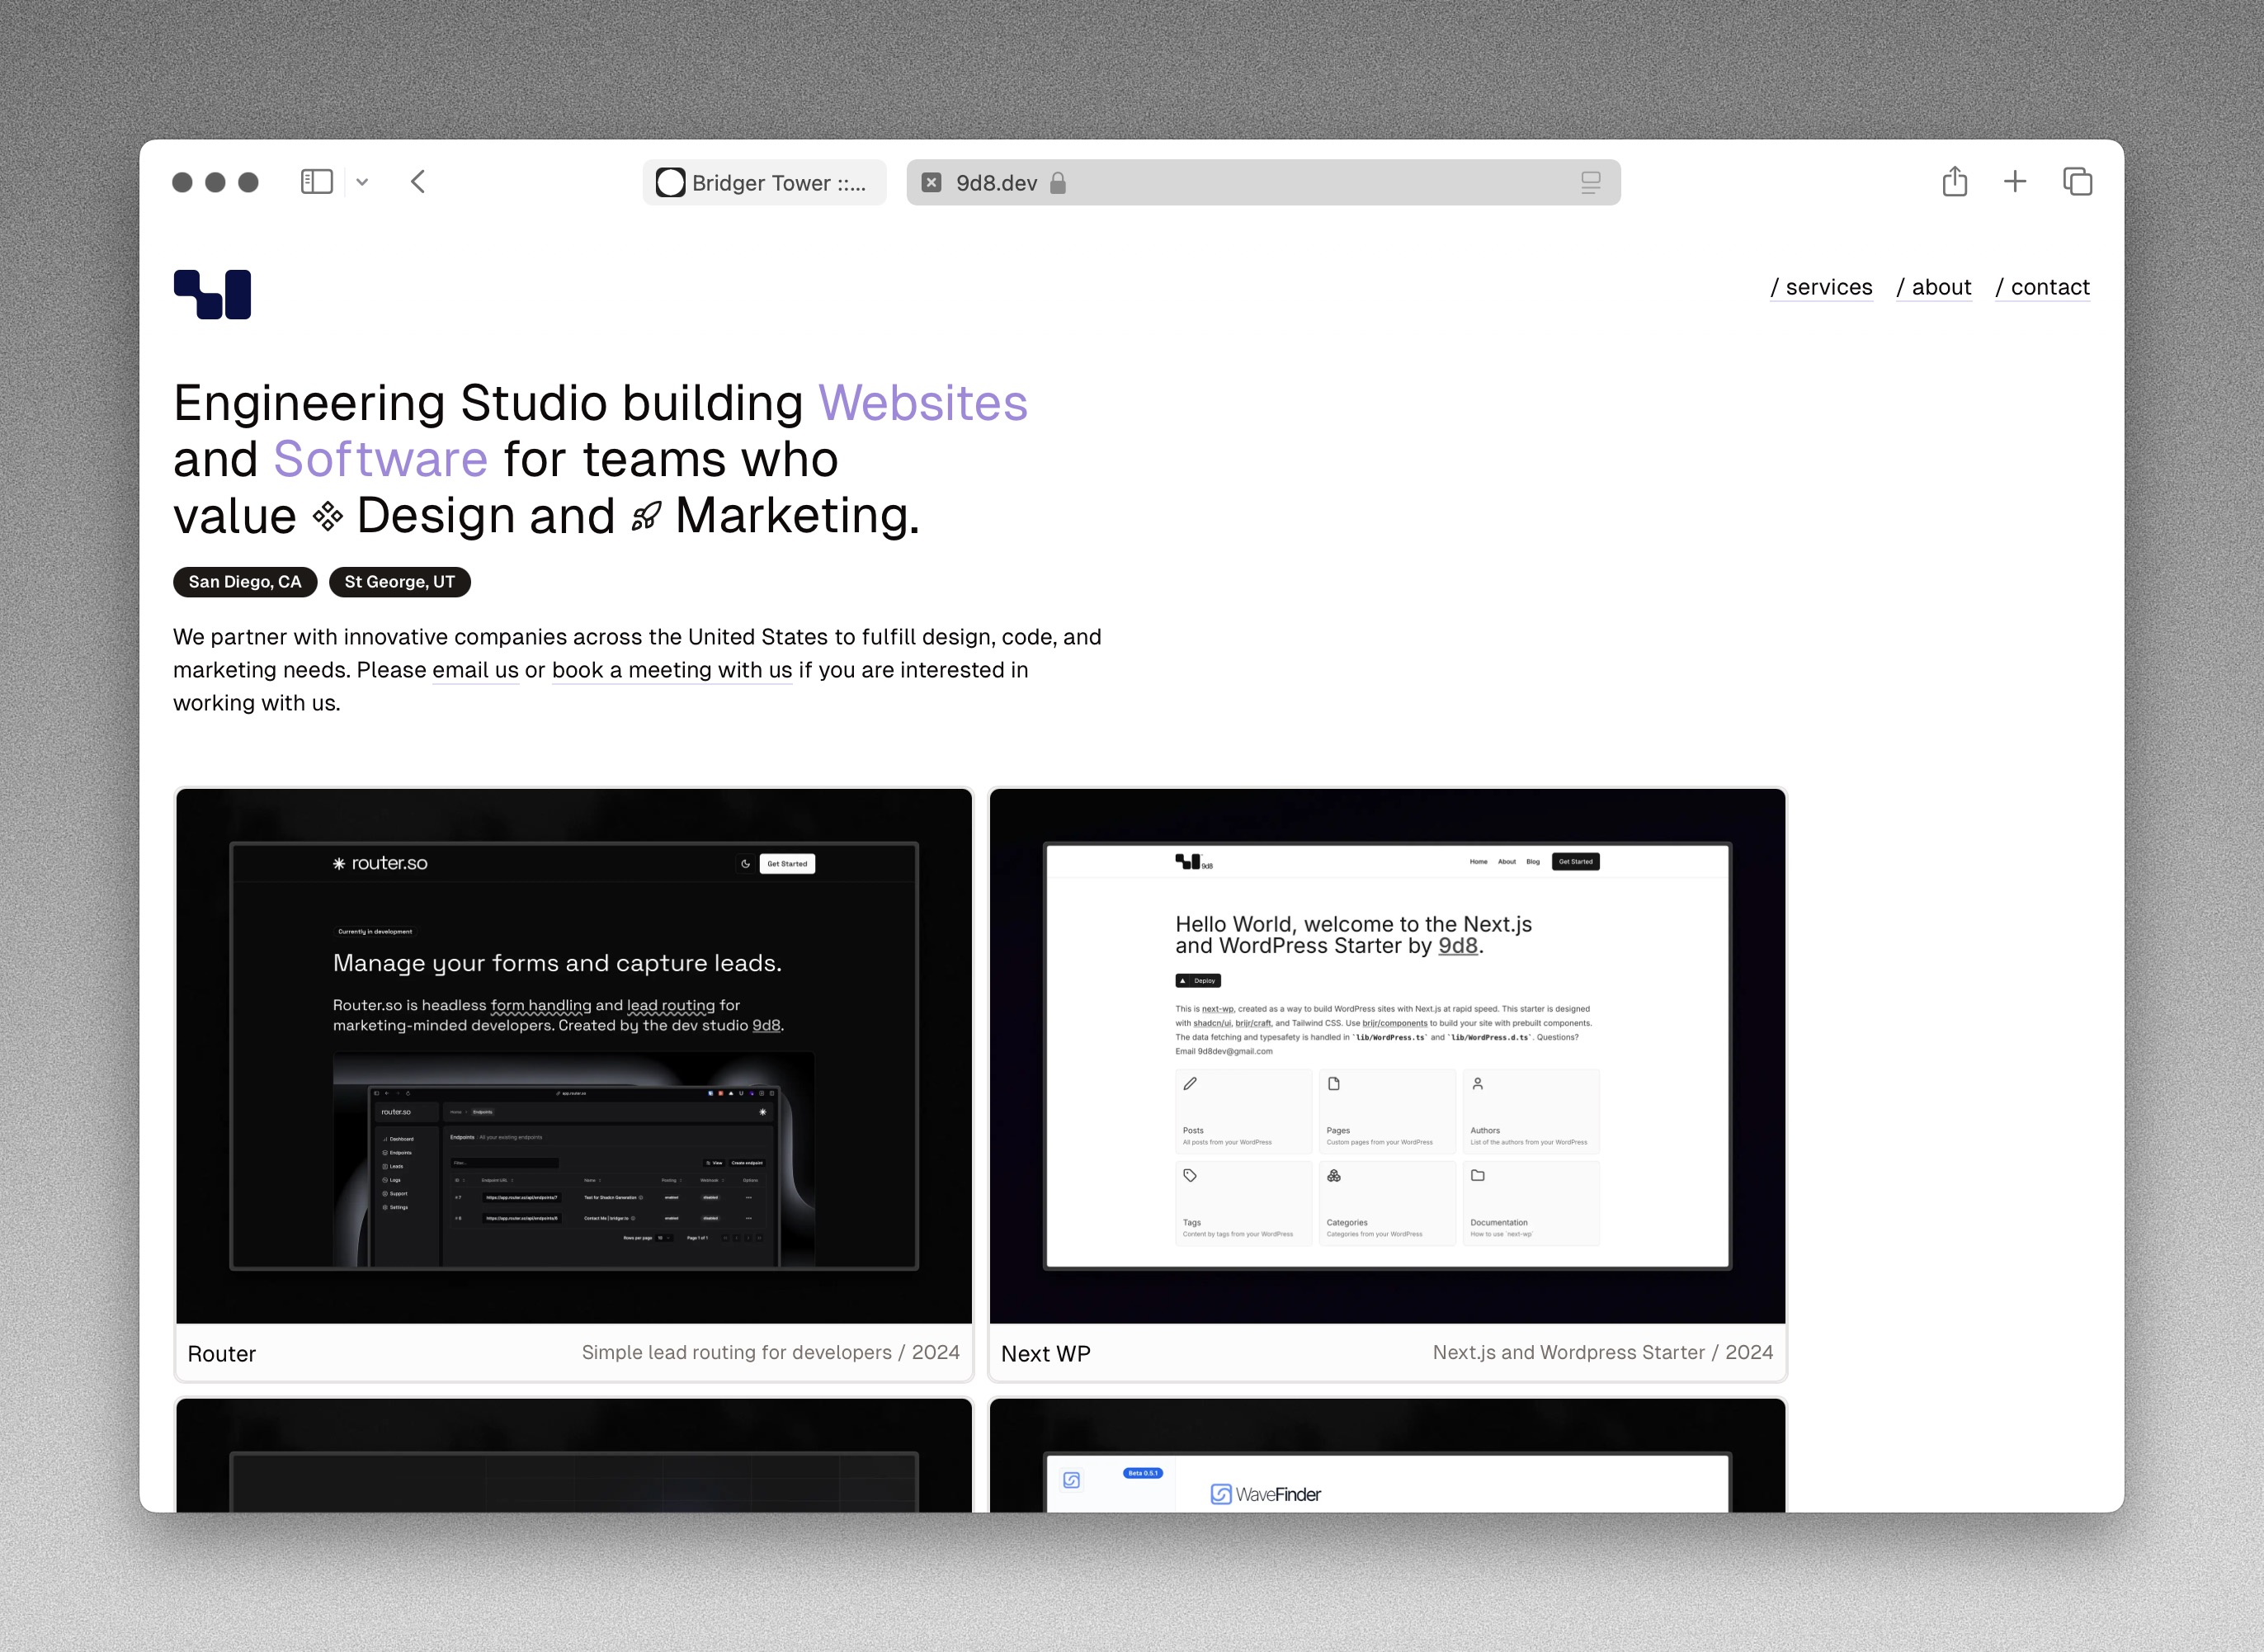Open the Next WP project thumbnail
The height and width of the screenshot is (1652, 2264).
pos(1387,1056)
